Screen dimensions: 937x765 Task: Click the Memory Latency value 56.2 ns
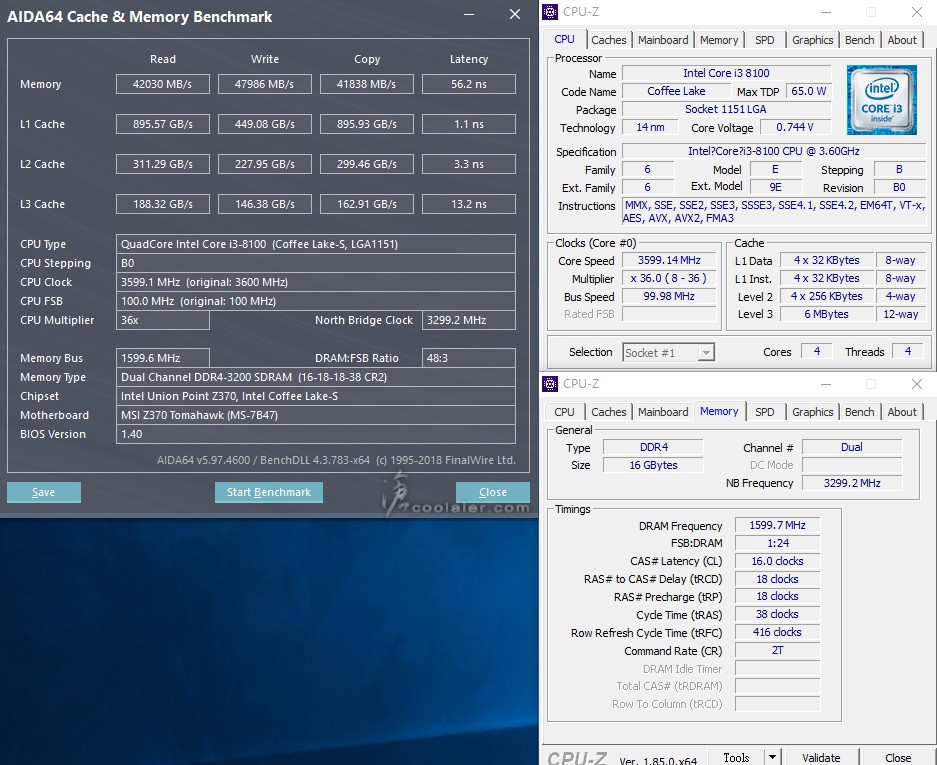(469, 84)
